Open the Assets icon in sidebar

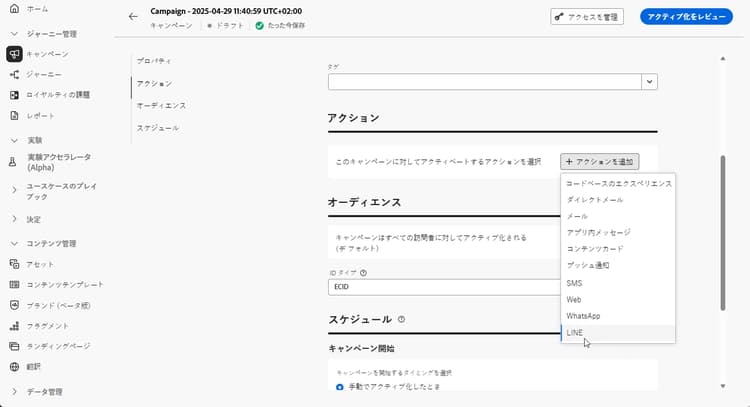(x=14, y=263)
